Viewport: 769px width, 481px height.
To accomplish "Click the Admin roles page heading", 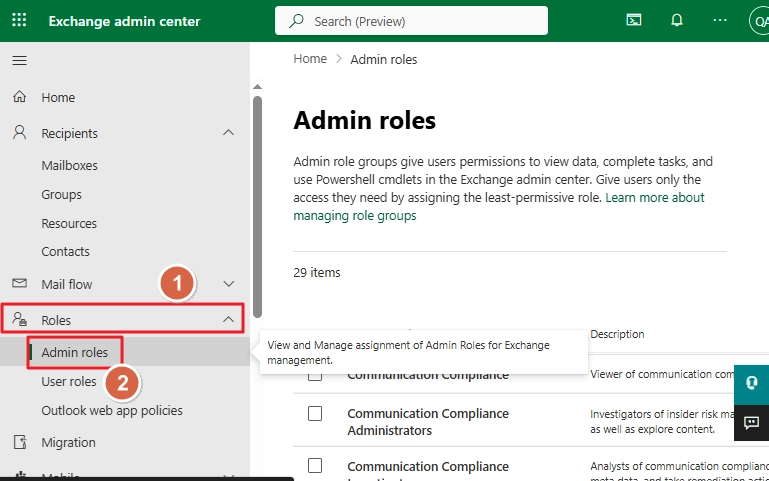I will point(364,120).
